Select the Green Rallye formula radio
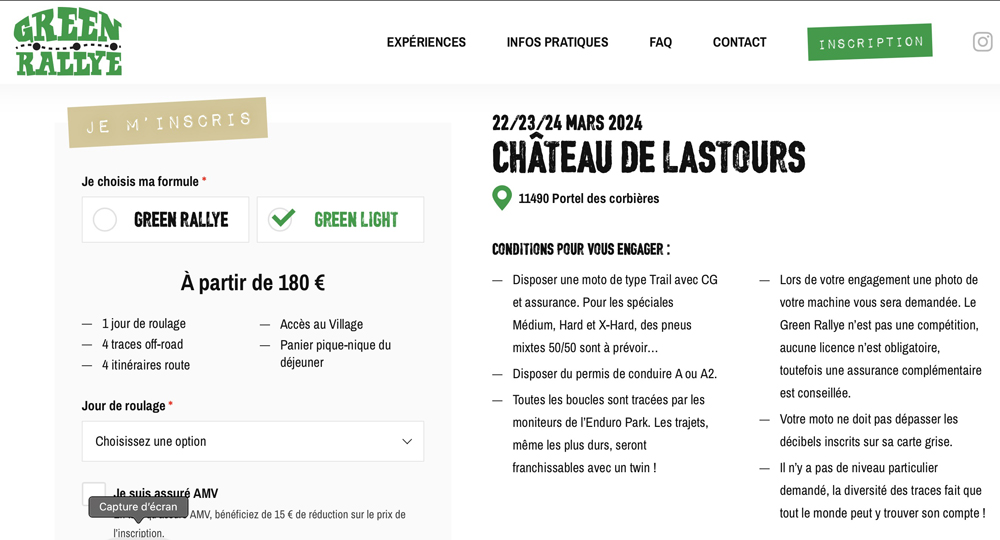This screenshot has height=540, width=1000. [x=105, y=220]
